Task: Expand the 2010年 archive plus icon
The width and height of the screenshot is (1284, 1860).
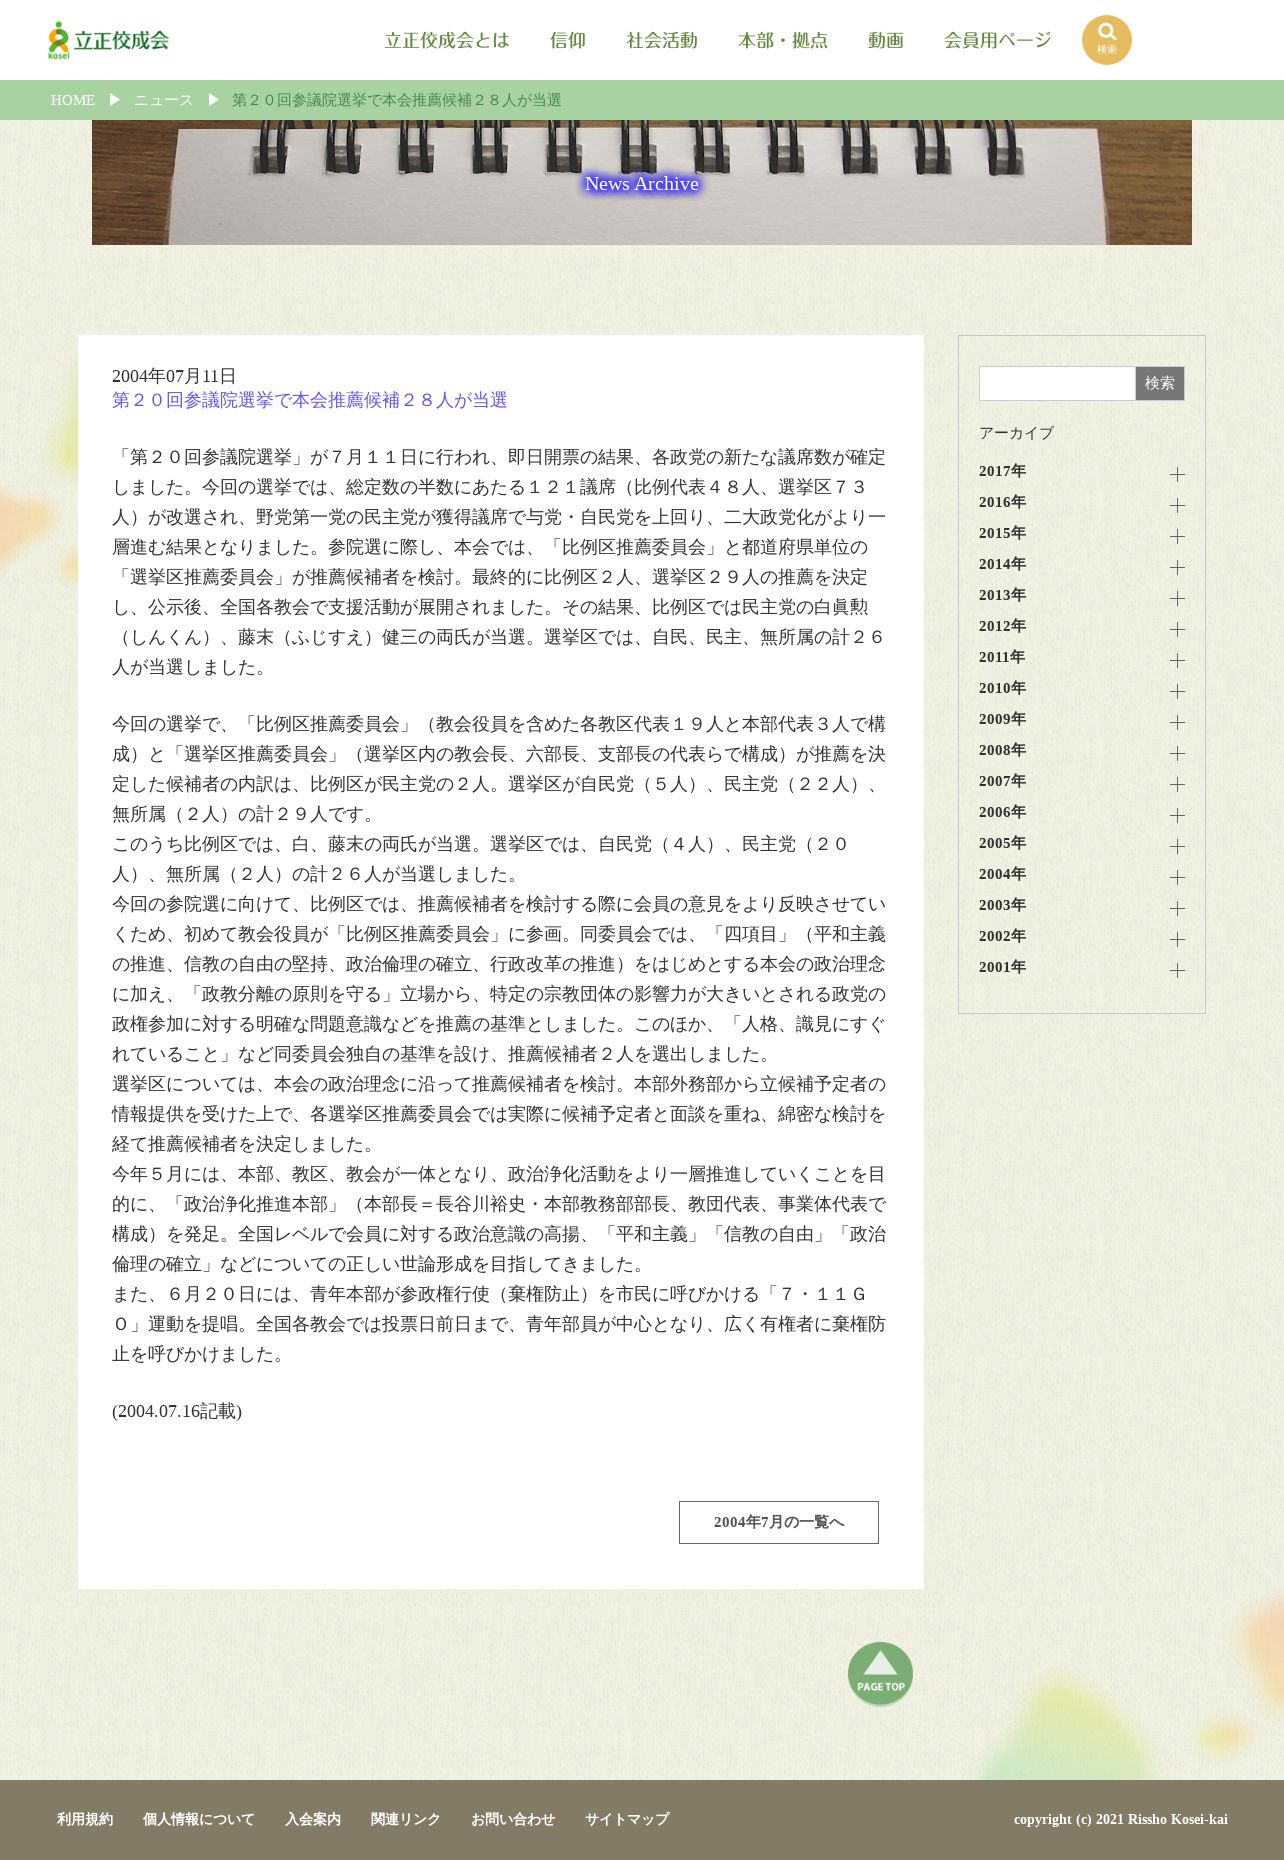Action: [1177, 691]
